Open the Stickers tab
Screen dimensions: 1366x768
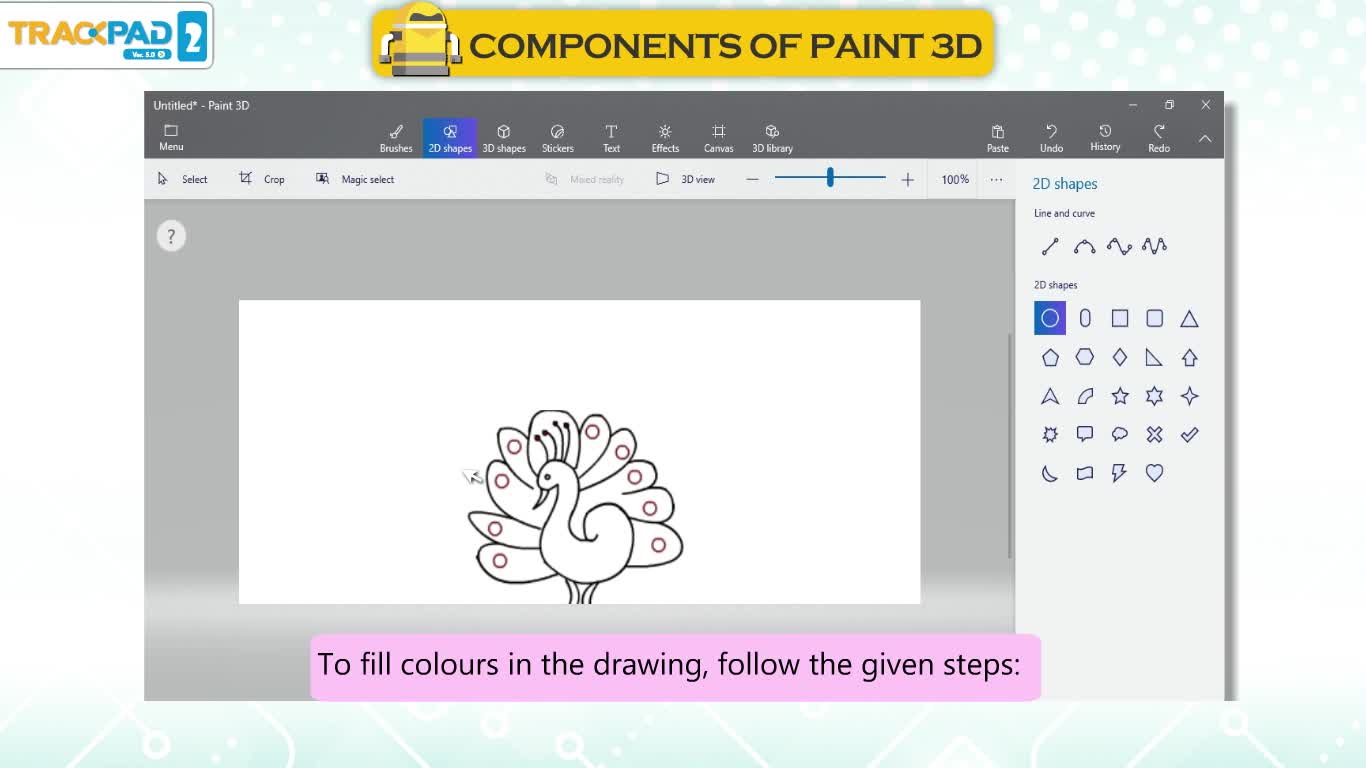click(x=558, y=138)
